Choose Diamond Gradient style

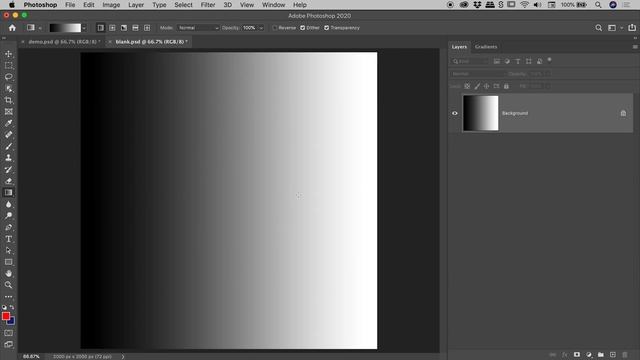pyautogui.click(x=147, y=28)
